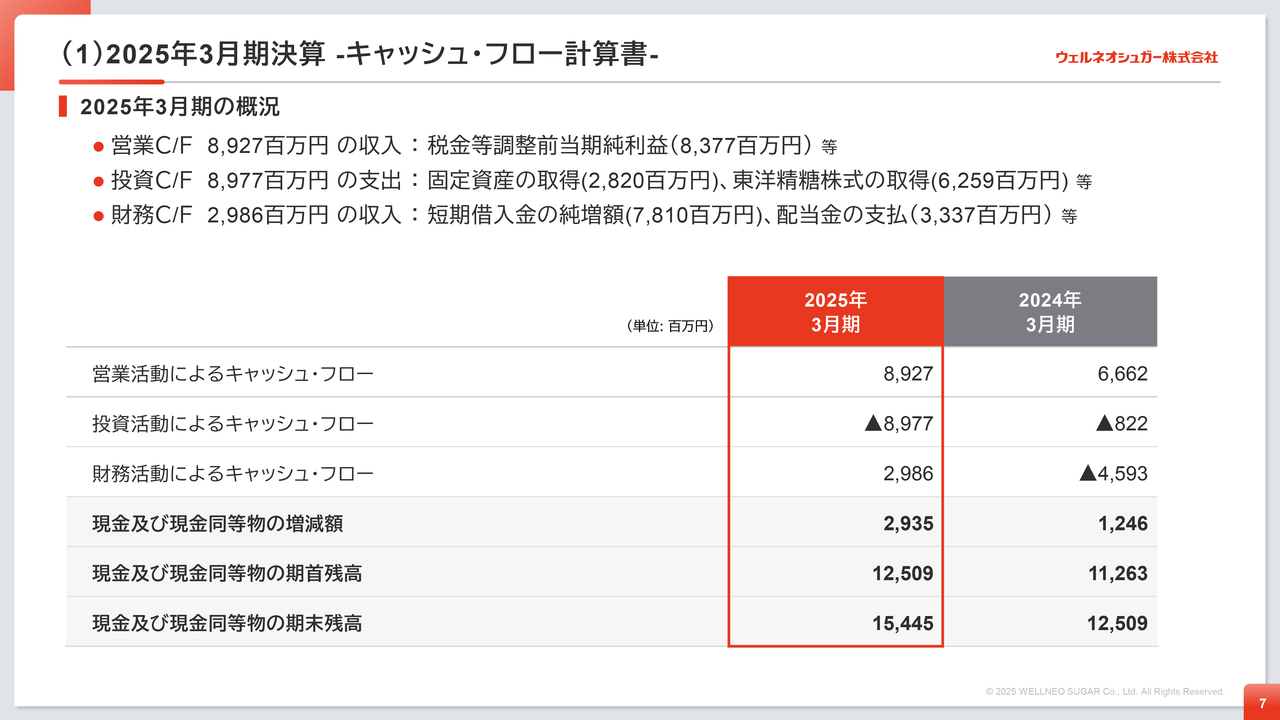The width and height of the screenshot is (1280, 720).
Task: Click the copyright notice text in footer
Action: 1104,691
